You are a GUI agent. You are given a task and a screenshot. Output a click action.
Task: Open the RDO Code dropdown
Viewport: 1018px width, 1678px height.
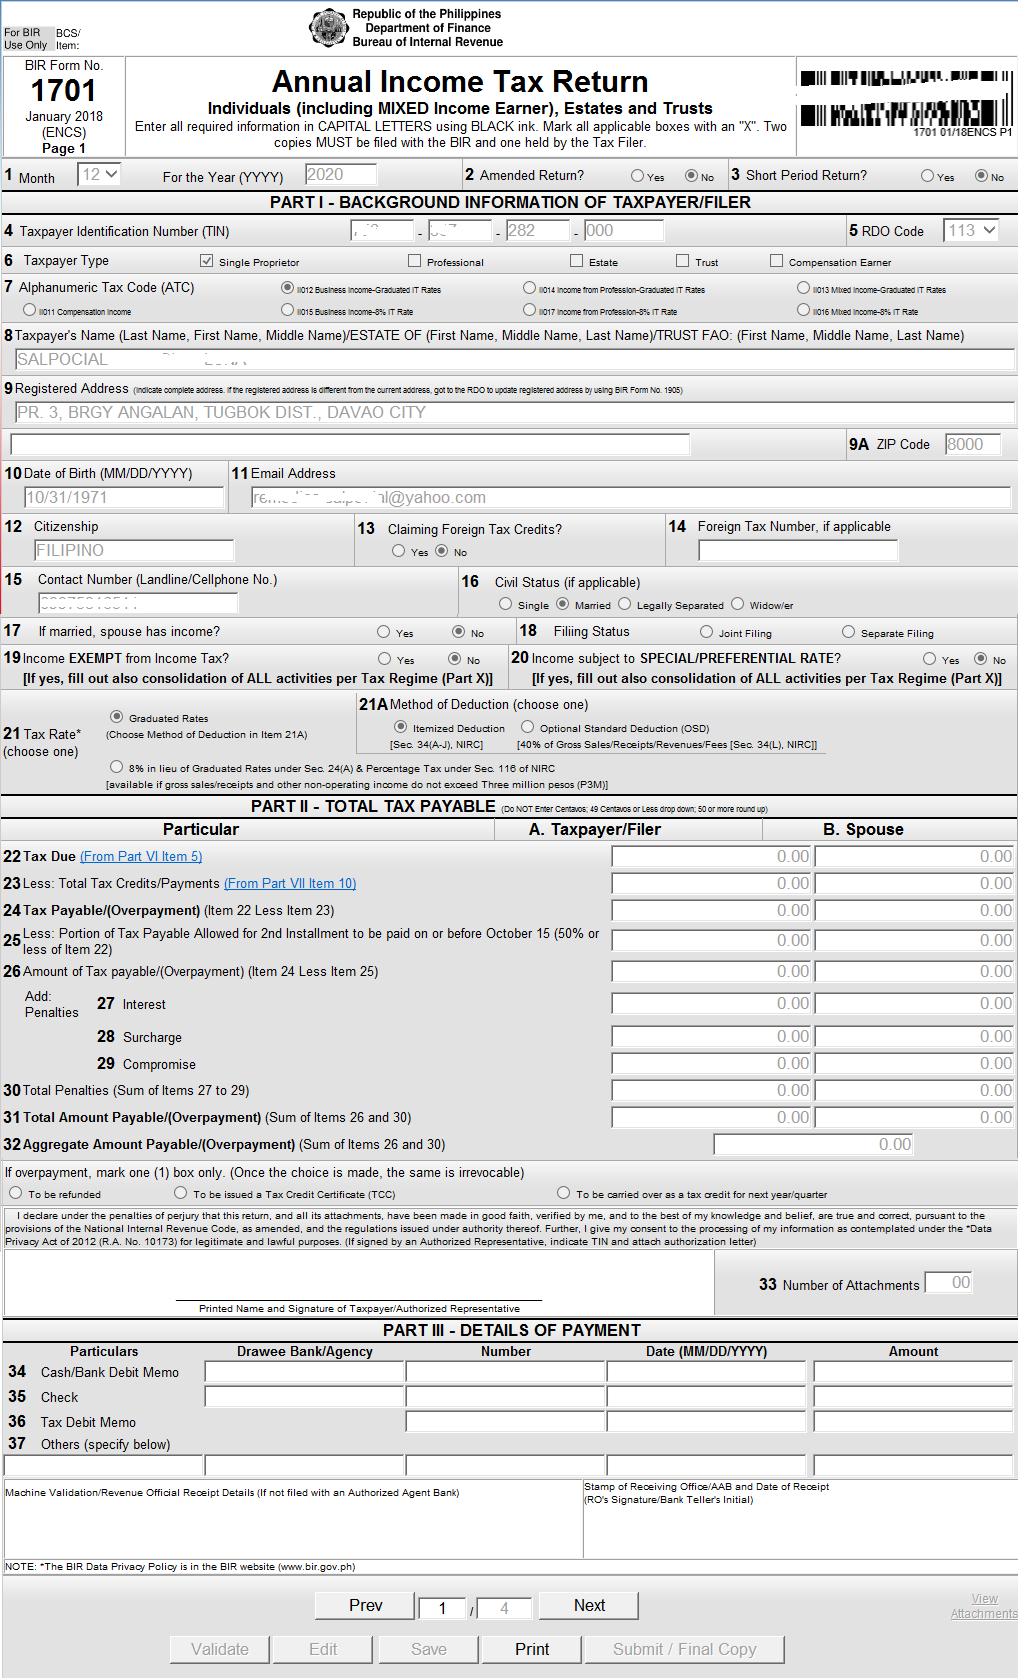972,231
